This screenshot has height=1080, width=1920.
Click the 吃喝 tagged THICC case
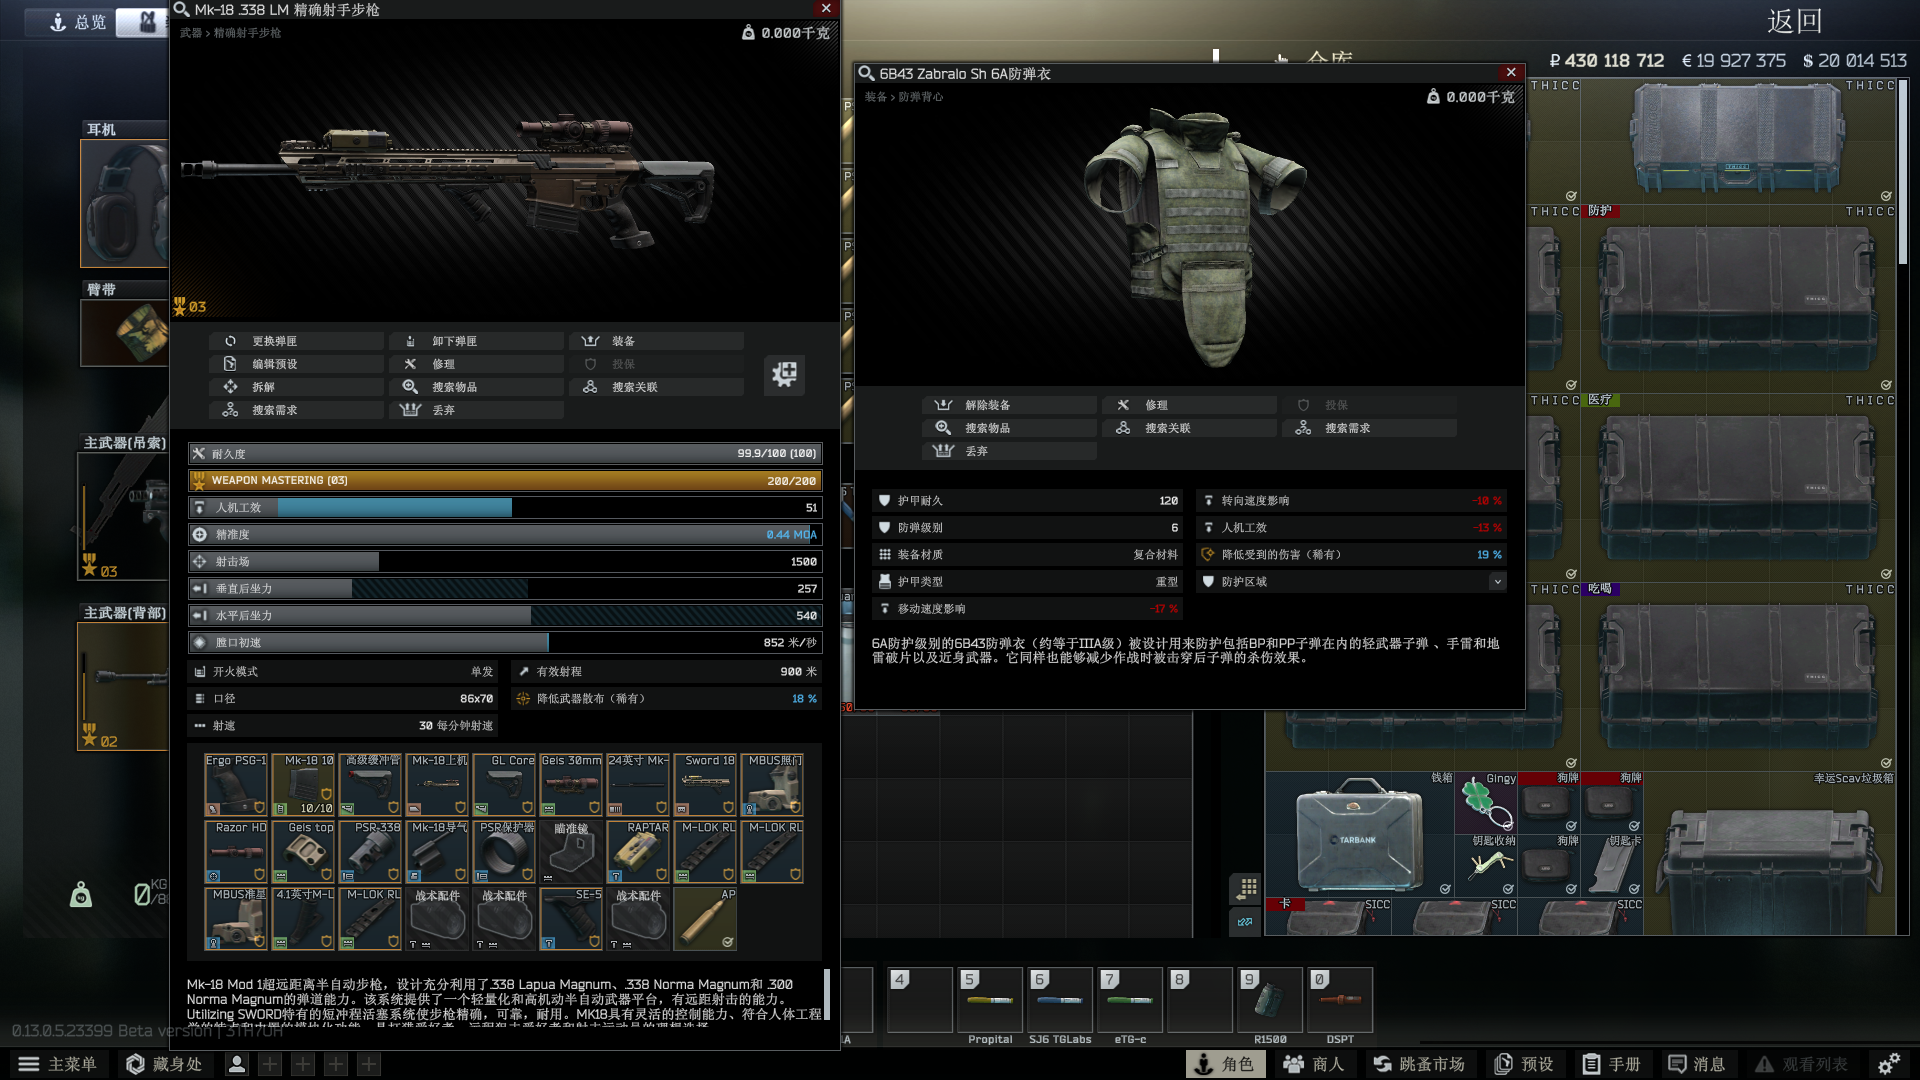pyautogui.click(x=1740, y=676)
